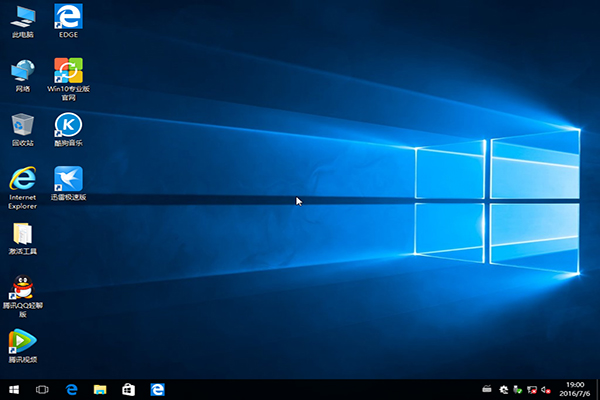
Task: Open the Store from the taskbar
Action: 128,388
